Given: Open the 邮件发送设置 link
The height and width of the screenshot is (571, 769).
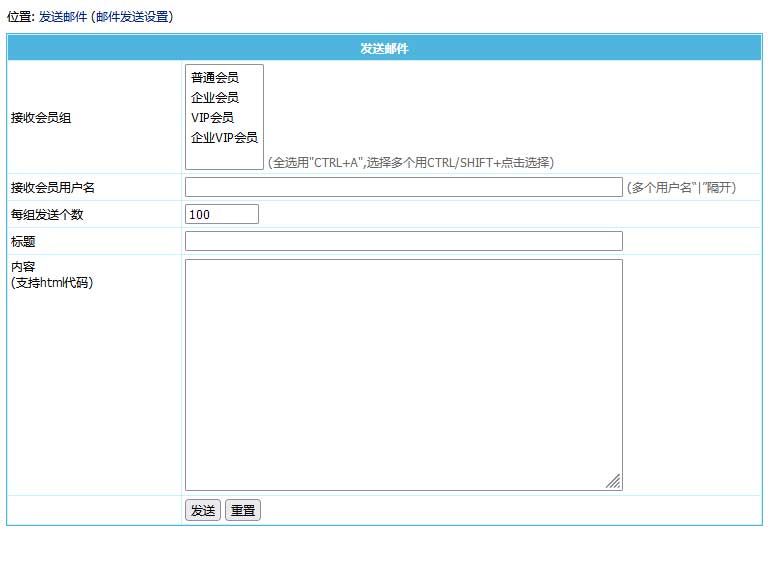Looking at the screenshot, I should pyautogui.click(x=132, y=17).
